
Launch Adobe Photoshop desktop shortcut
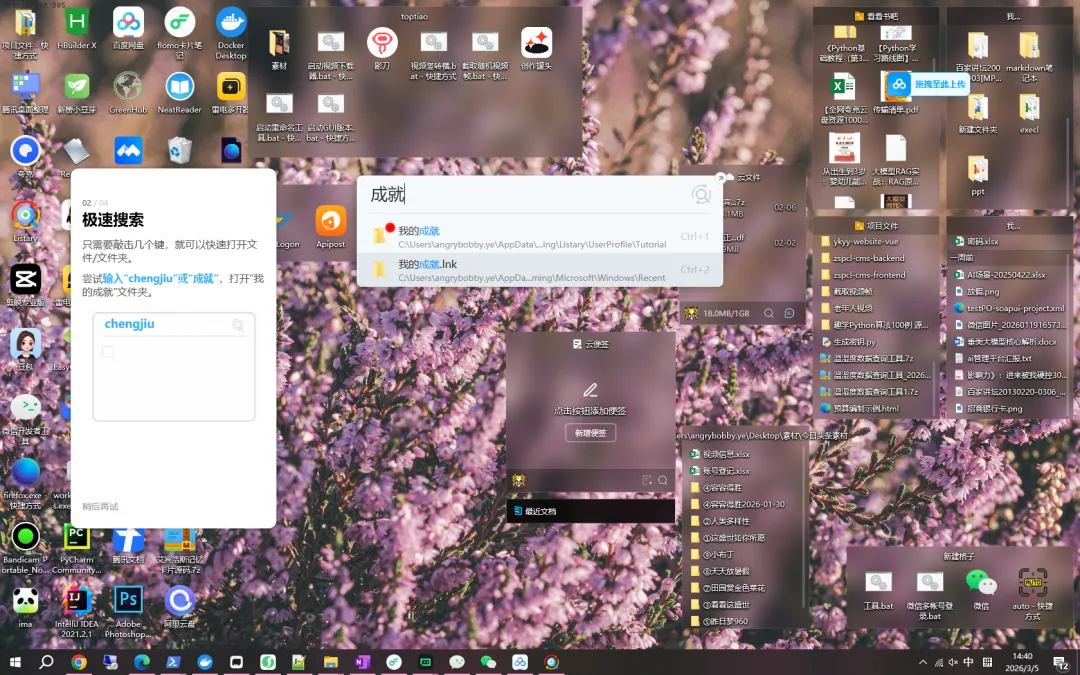(128, 613)
